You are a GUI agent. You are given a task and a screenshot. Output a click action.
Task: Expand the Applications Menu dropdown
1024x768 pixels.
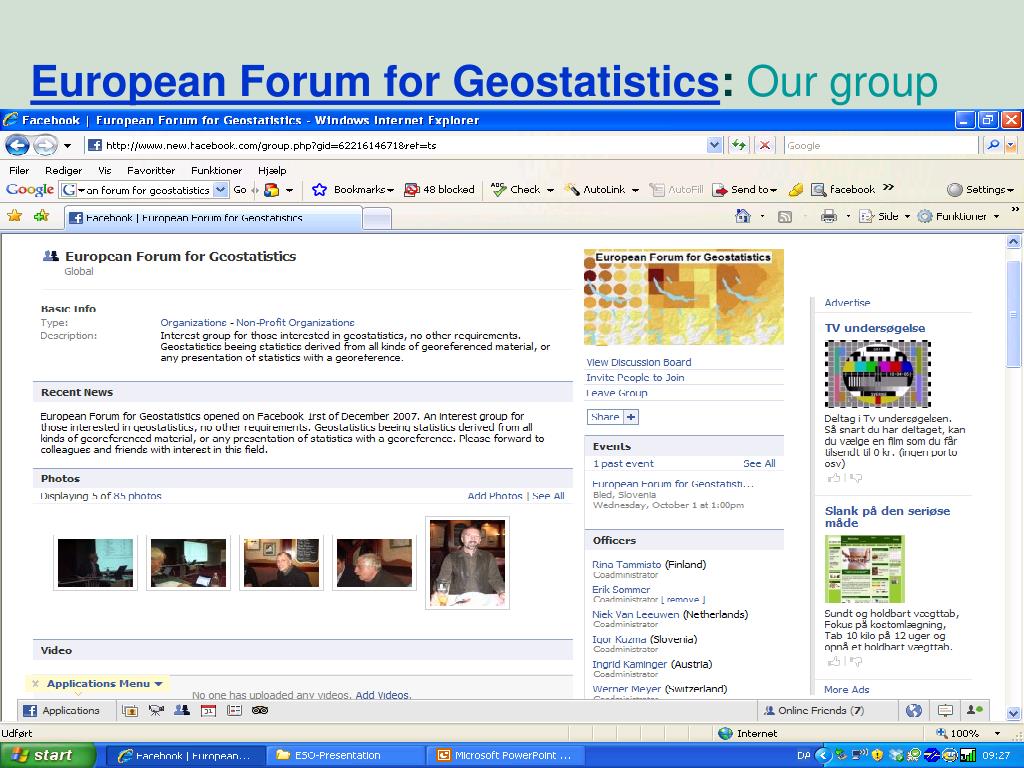pos(158,684)
